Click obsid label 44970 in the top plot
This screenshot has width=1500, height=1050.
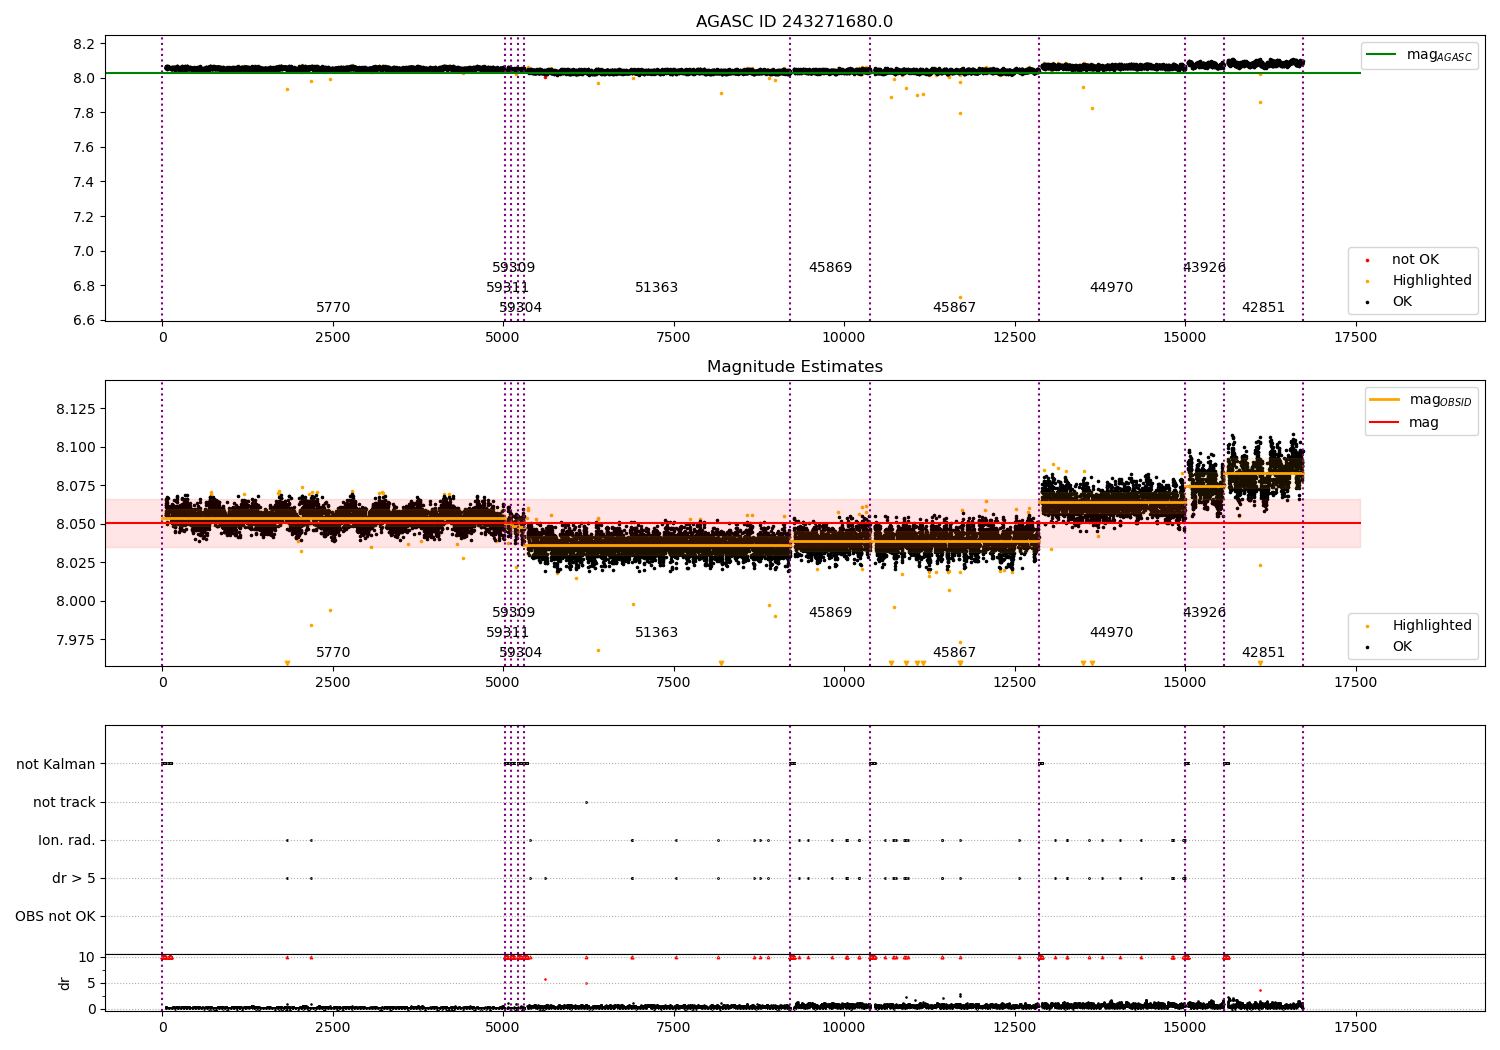(x=1111, y=288)
